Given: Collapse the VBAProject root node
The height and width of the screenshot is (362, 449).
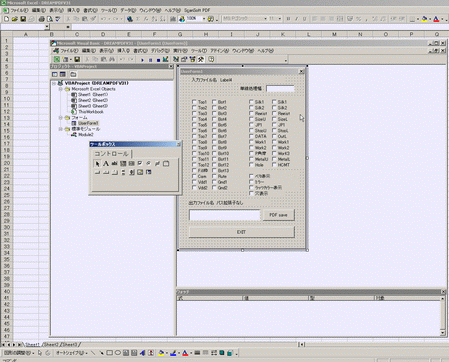Looking at the screenshot, I should tap(54, 83).
